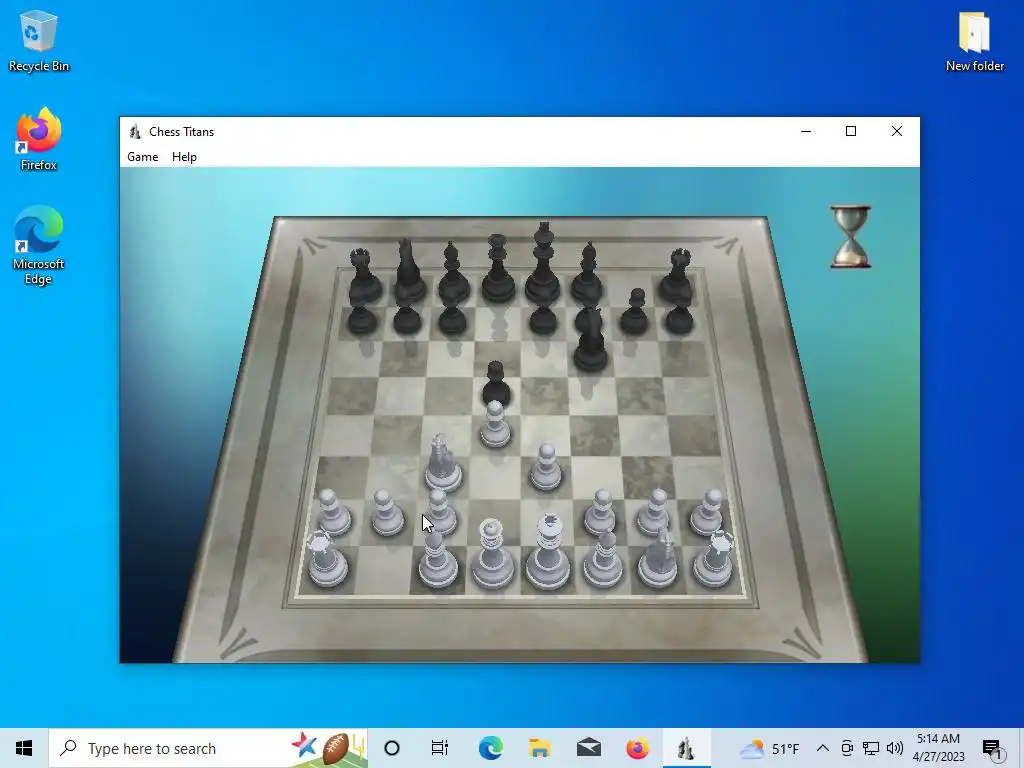Screen dimensions: 1024x768
Task: Select the white pawn on c2
Action: click(440, 513)
